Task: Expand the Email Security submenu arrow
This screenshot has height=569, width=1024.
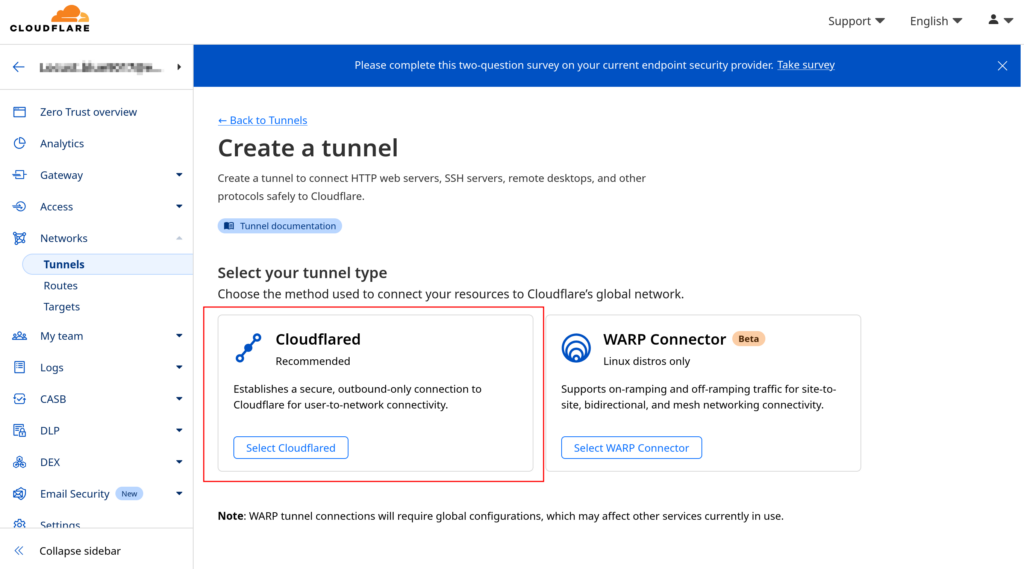Action: tap(179, 493)
